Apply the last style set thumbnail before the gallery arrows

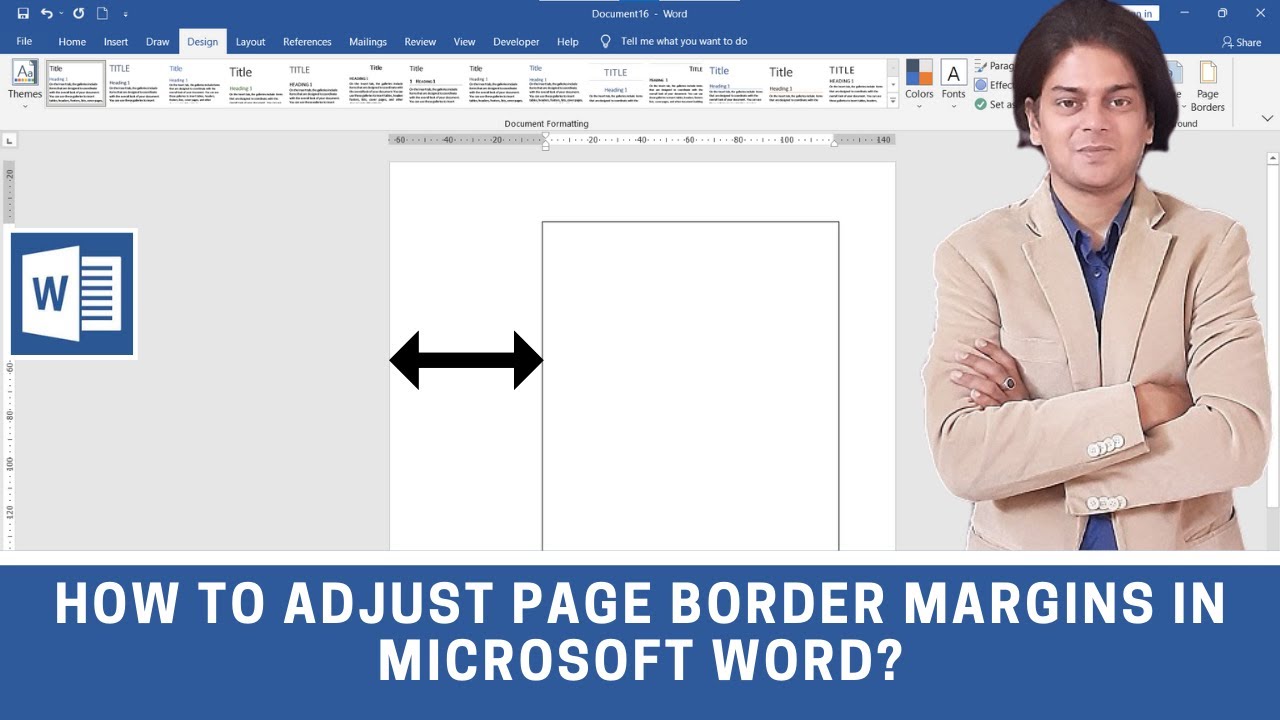coord(856,83)
